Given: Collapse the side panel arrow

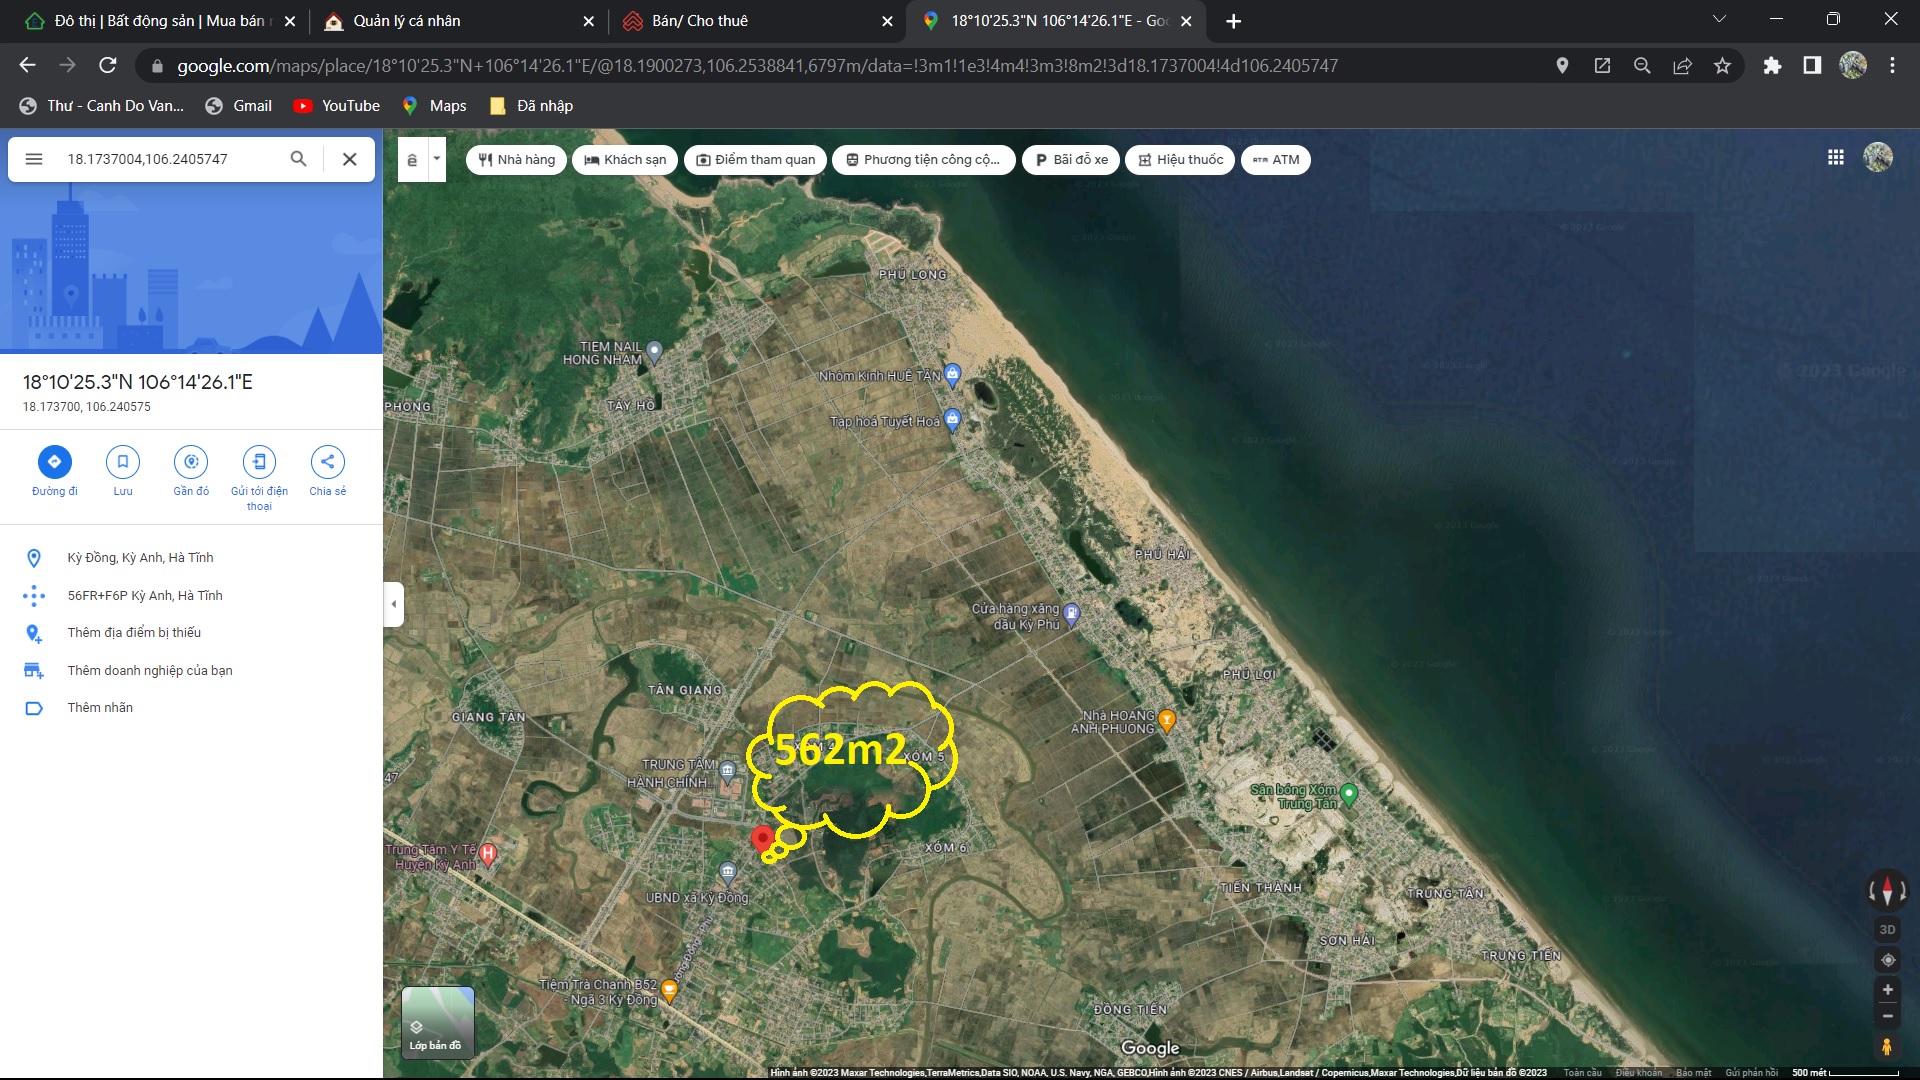Looking at the screenshot, I should coord(394,604).
